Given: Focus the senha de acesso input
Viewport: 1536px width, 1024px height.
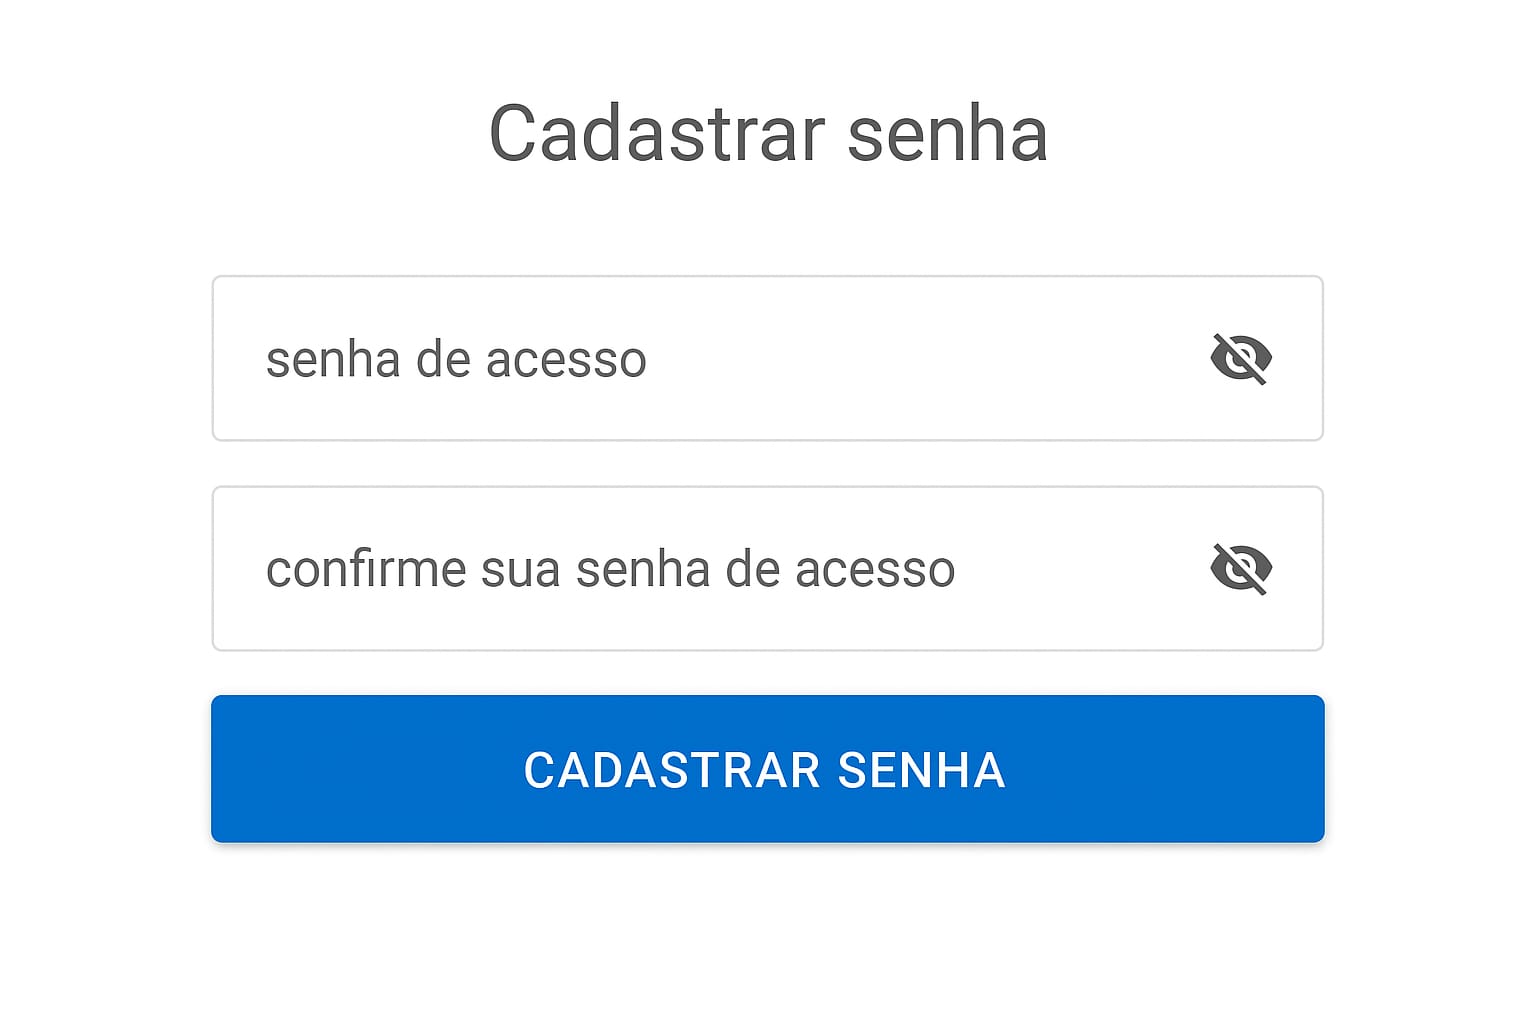Looking at the screenshot, I should (700, 358).
